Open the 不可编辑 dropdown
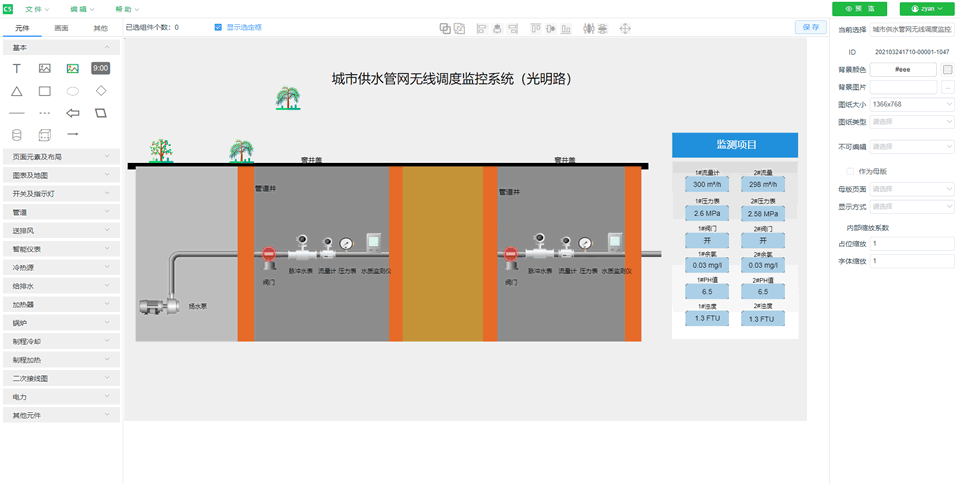Image resolution: width=960 pixels, height=484 pixels. click(912, 147)
